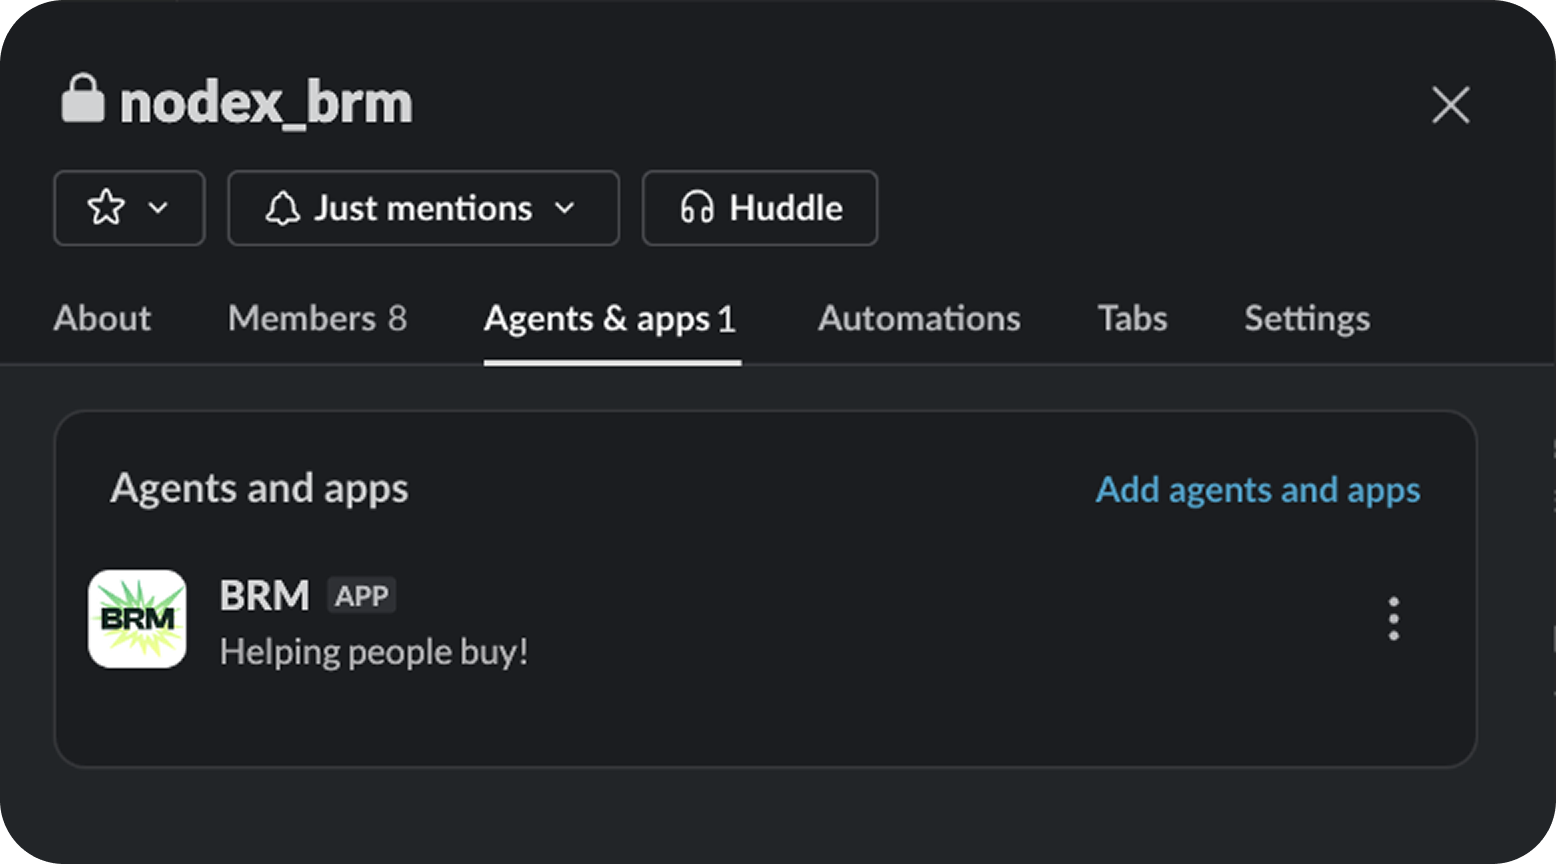This screenshot has width=1556, height=864.
Task: Click the nodex_brm channel title
Action: point(266,104)
